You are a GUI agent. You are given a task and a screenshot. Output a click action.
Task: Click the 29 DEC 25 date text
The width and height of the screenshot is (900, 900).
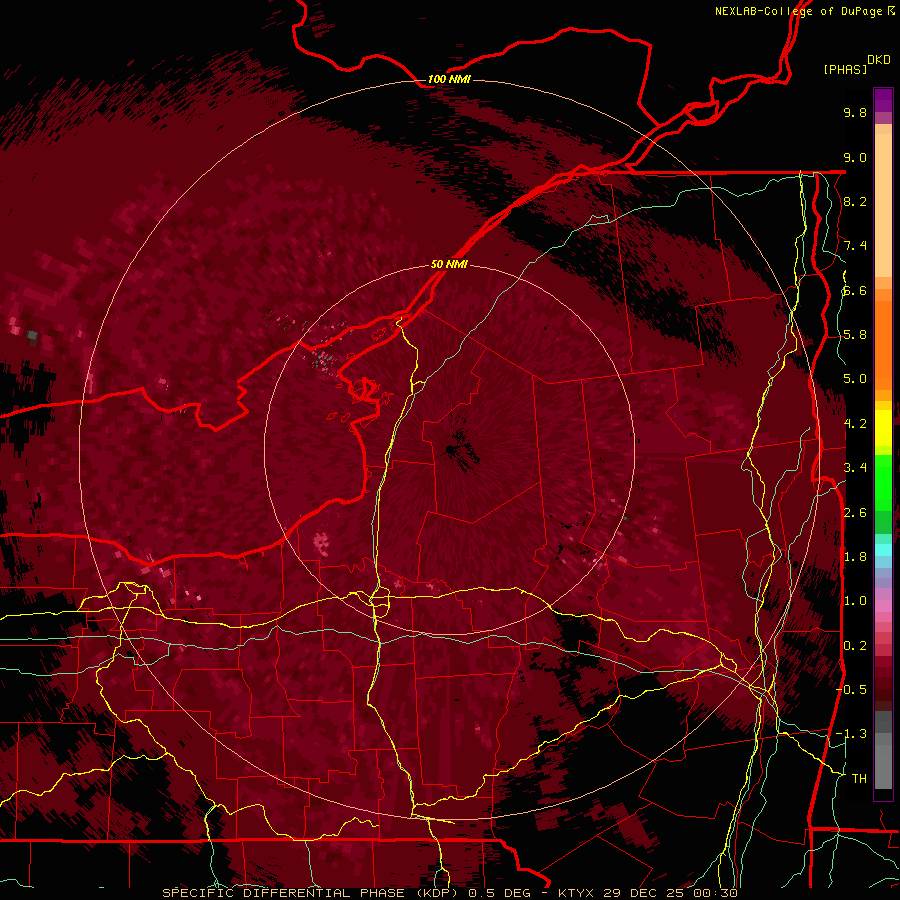tap(645, 893)
